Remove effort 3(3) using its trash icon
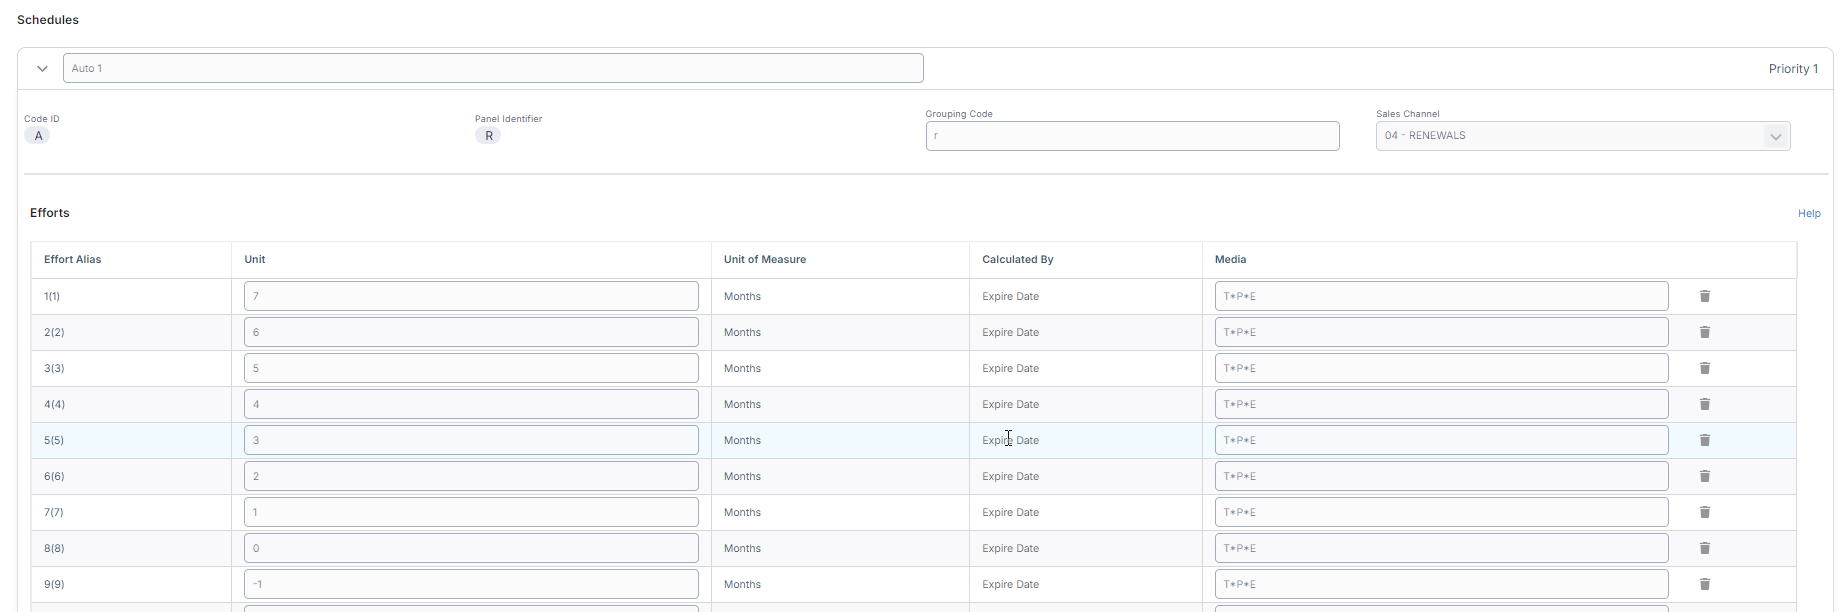The height and width of the screenshot is (612, 1847). 1705,368
